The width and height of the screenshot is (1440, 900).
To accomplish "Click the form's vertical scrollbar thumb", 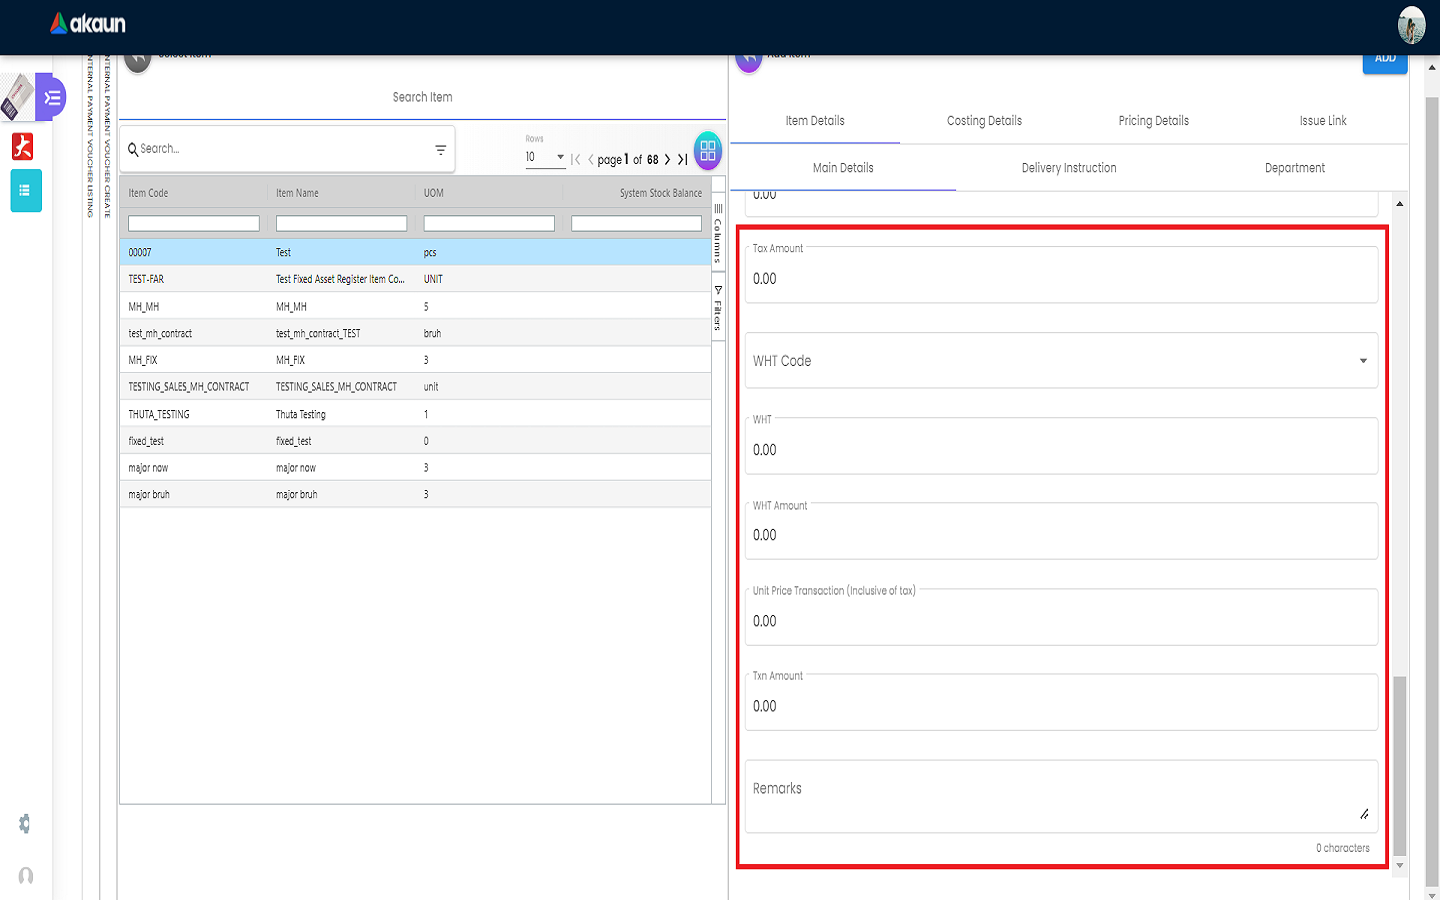I will coord(1399,765).
